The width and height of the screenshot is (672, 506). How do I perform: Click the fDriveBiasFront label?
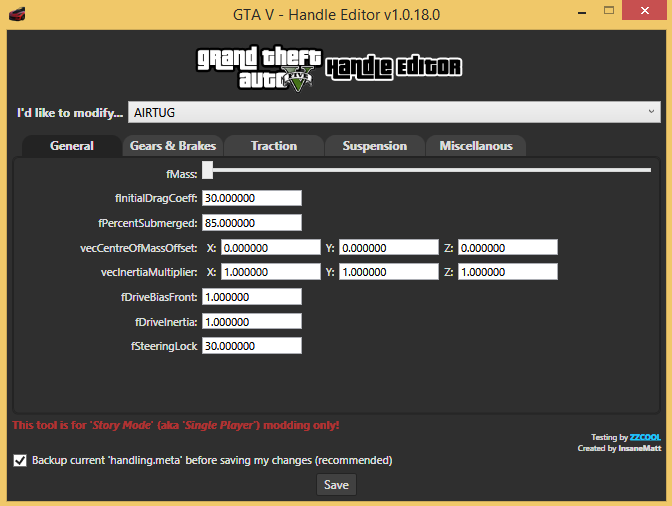[x=159, y=297]
